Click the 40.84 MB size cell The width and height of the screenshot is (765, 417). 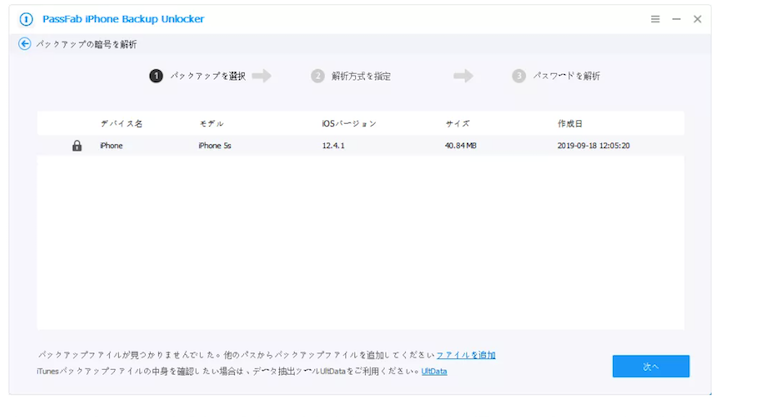coord(461,145)
